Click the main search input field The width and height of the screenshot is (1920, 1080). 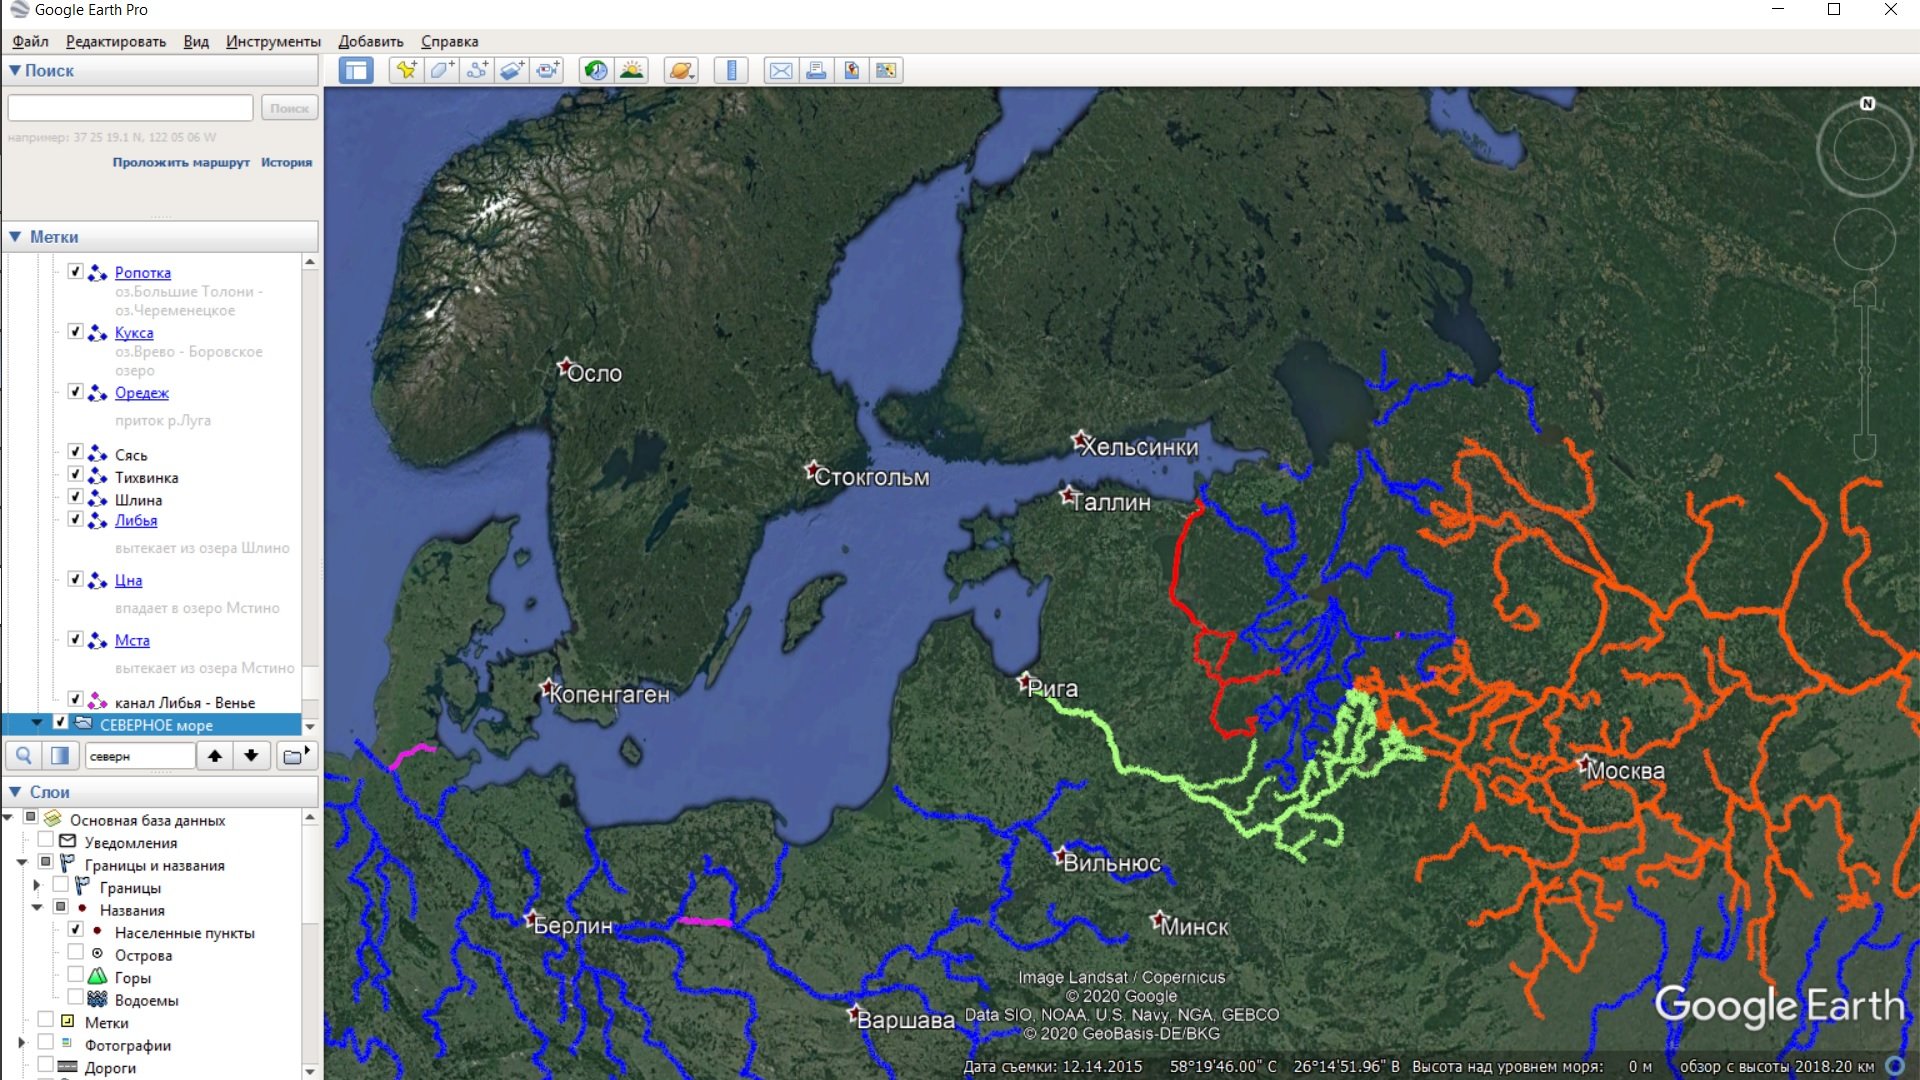pos(130,108)
